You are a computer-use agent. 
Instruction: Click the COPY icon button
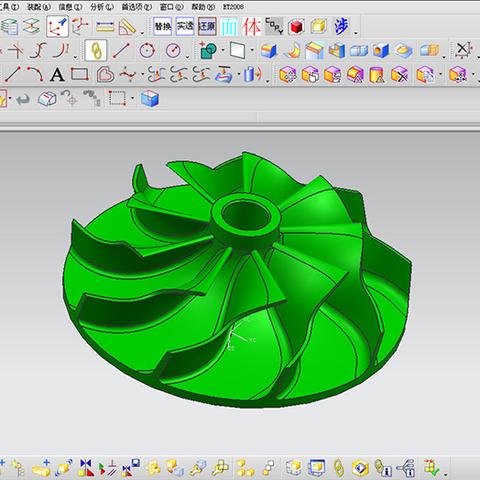click(274, 26)
